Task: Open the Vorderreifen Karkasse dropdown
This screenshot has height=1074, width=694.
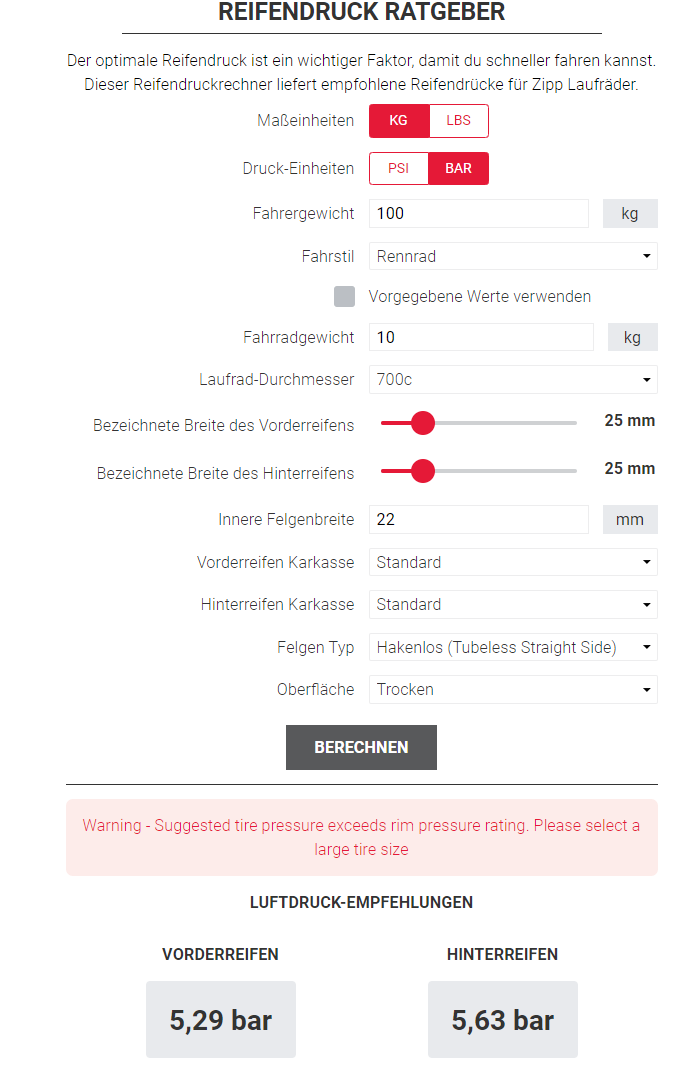Action: click(513, 562)
